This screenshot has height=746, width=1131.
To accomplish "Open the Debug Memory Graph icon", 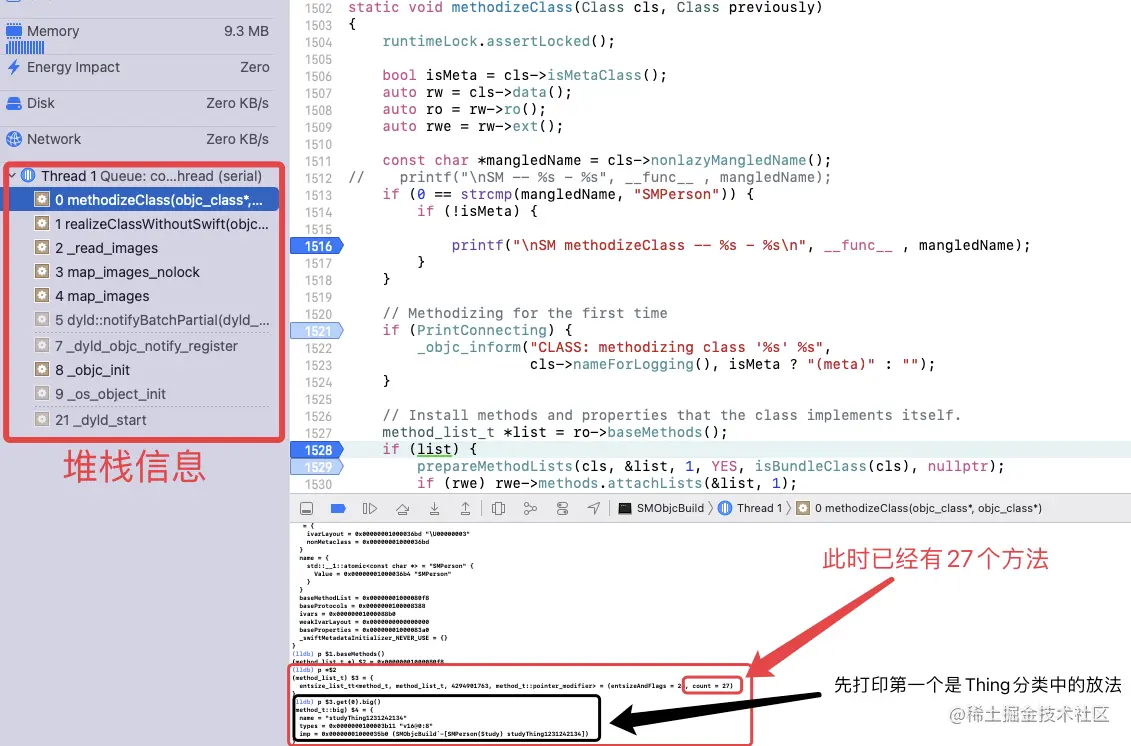I will 530,509.
